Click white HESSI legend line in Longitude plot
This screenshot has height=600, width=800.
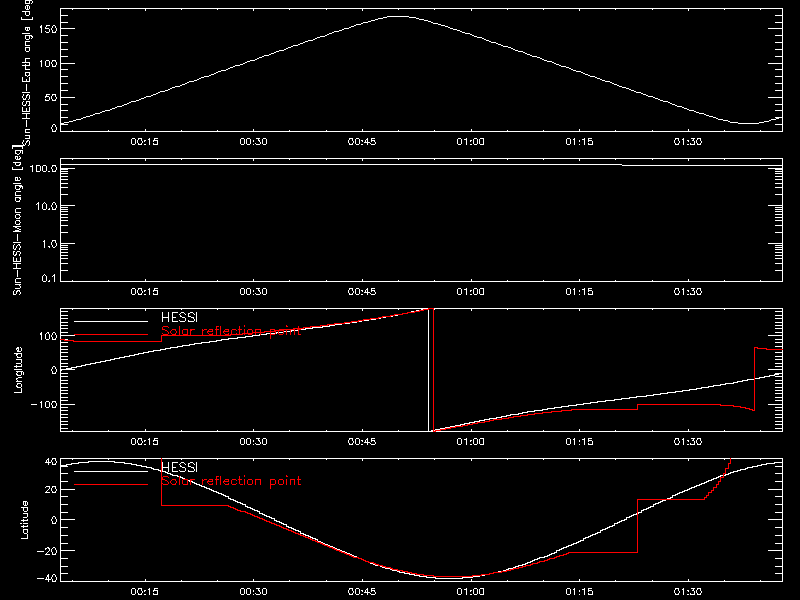coord(111,321)
